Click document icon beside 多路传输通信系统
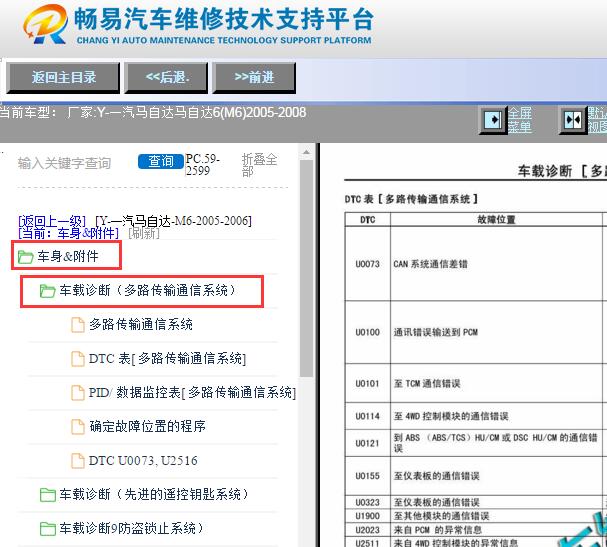 pyautogui.click(x=78, y=325)
